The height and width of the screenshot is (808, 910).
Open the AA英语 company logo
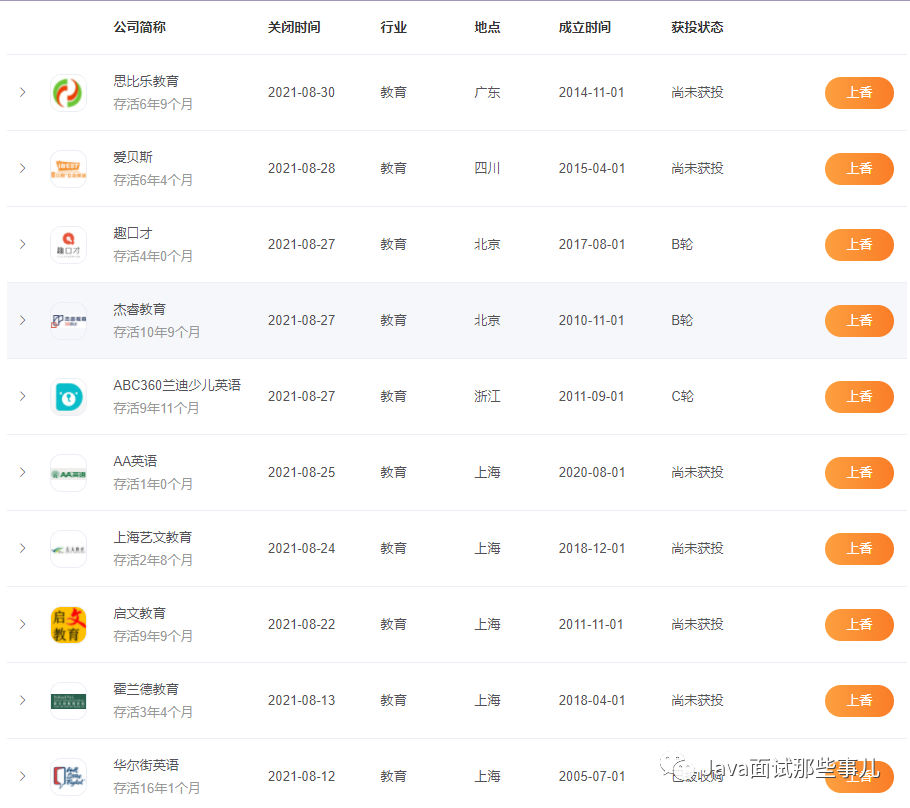(x=68, y=473)
